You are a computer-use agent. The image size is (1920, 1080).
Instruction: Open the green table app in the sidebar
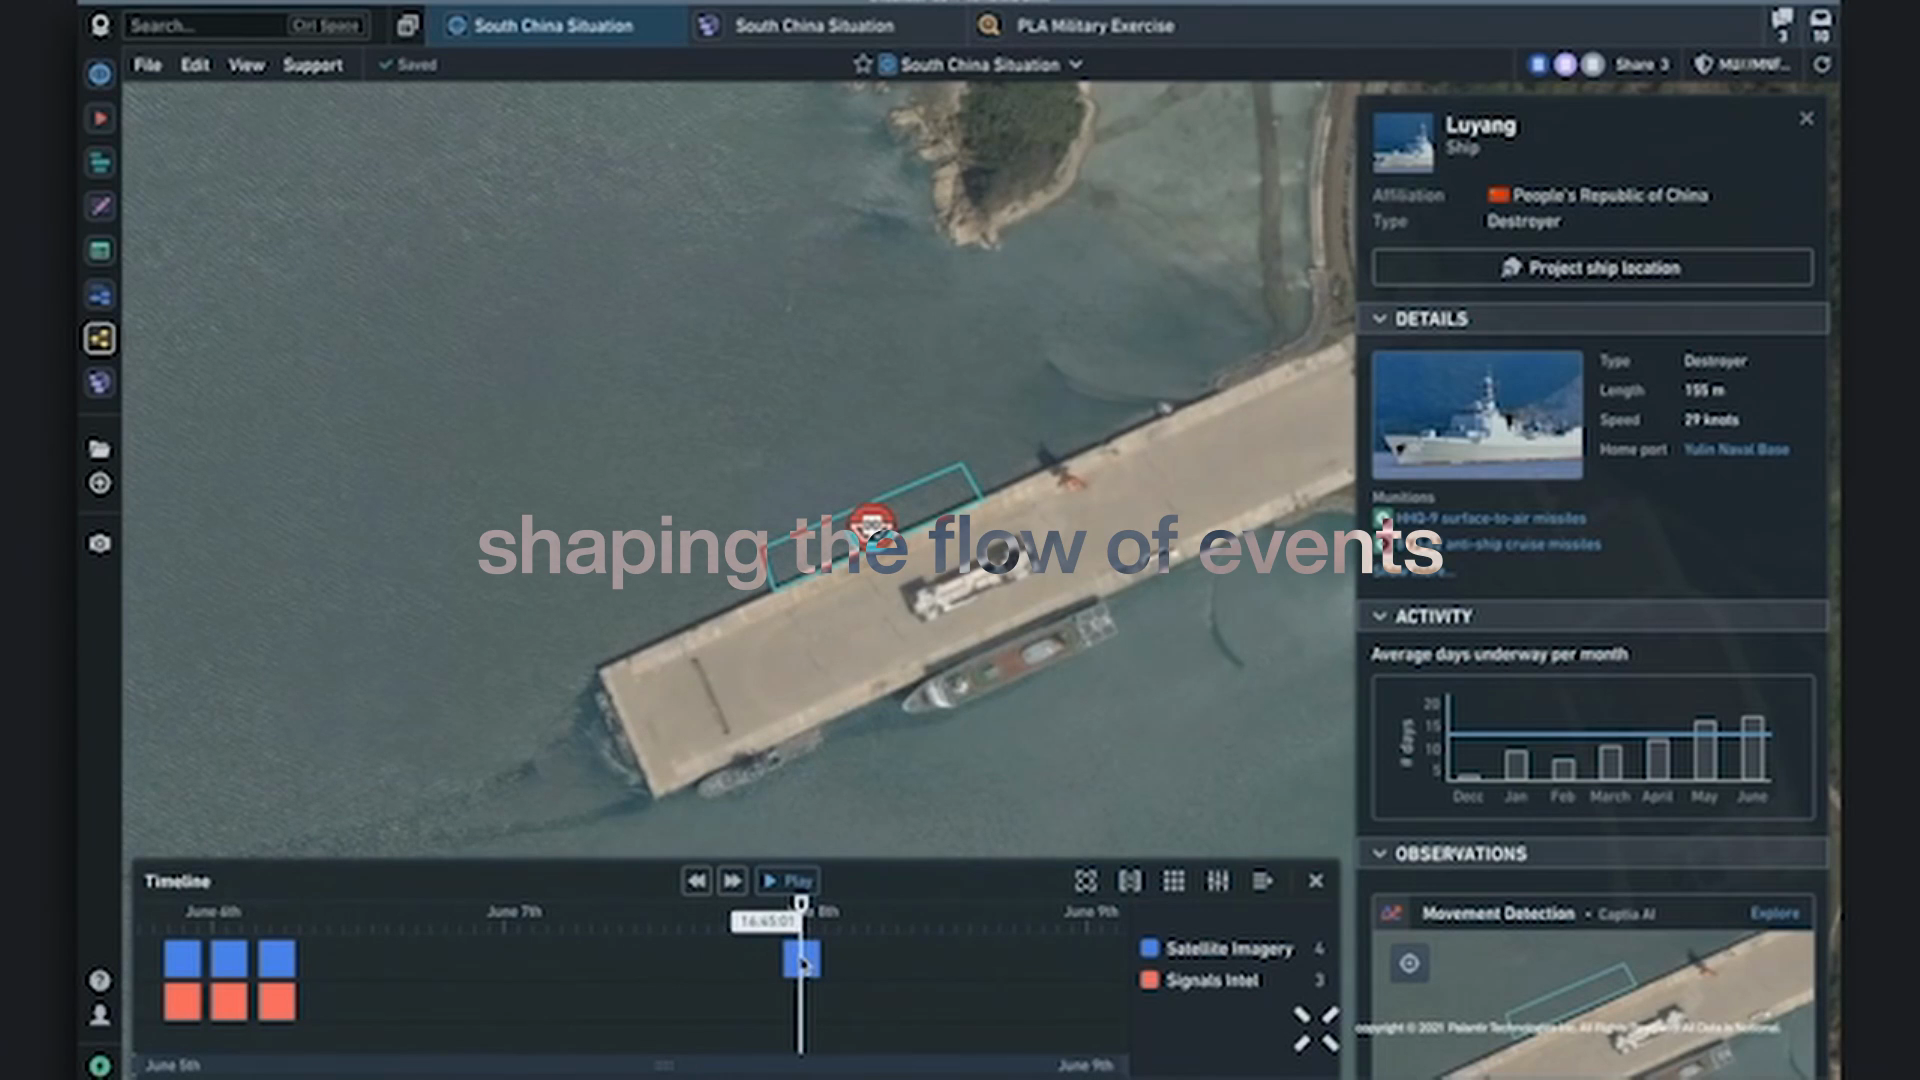point(100,250)
